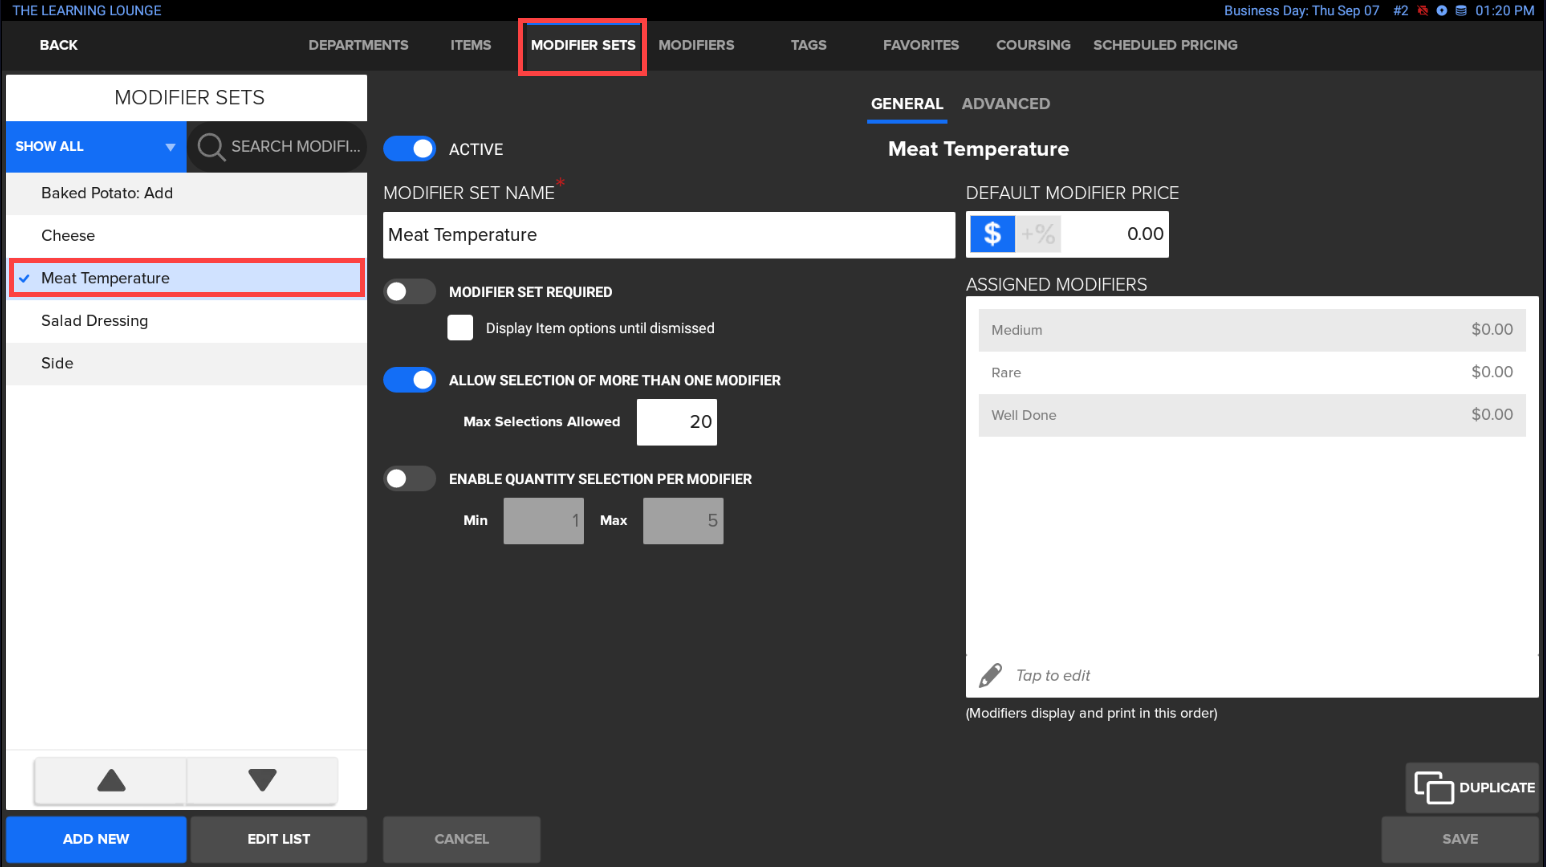Click the Modifier Set Name text field
Screen dimensions: 1546x867
click(x=668, y=235)
